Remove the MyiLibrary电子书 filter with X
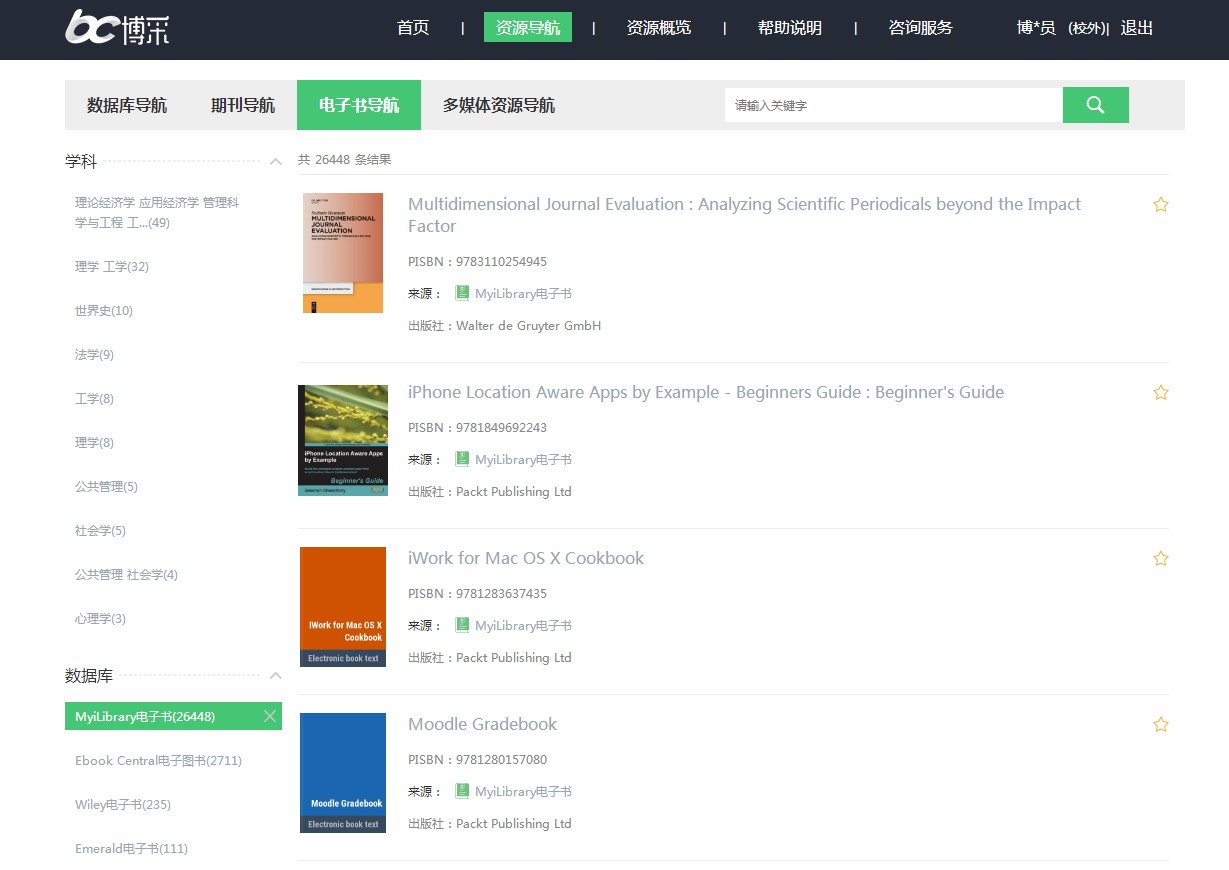Image resolution: width=1229 pixels, height=870 pixels. pyautogui.click(x=269, y=716)
